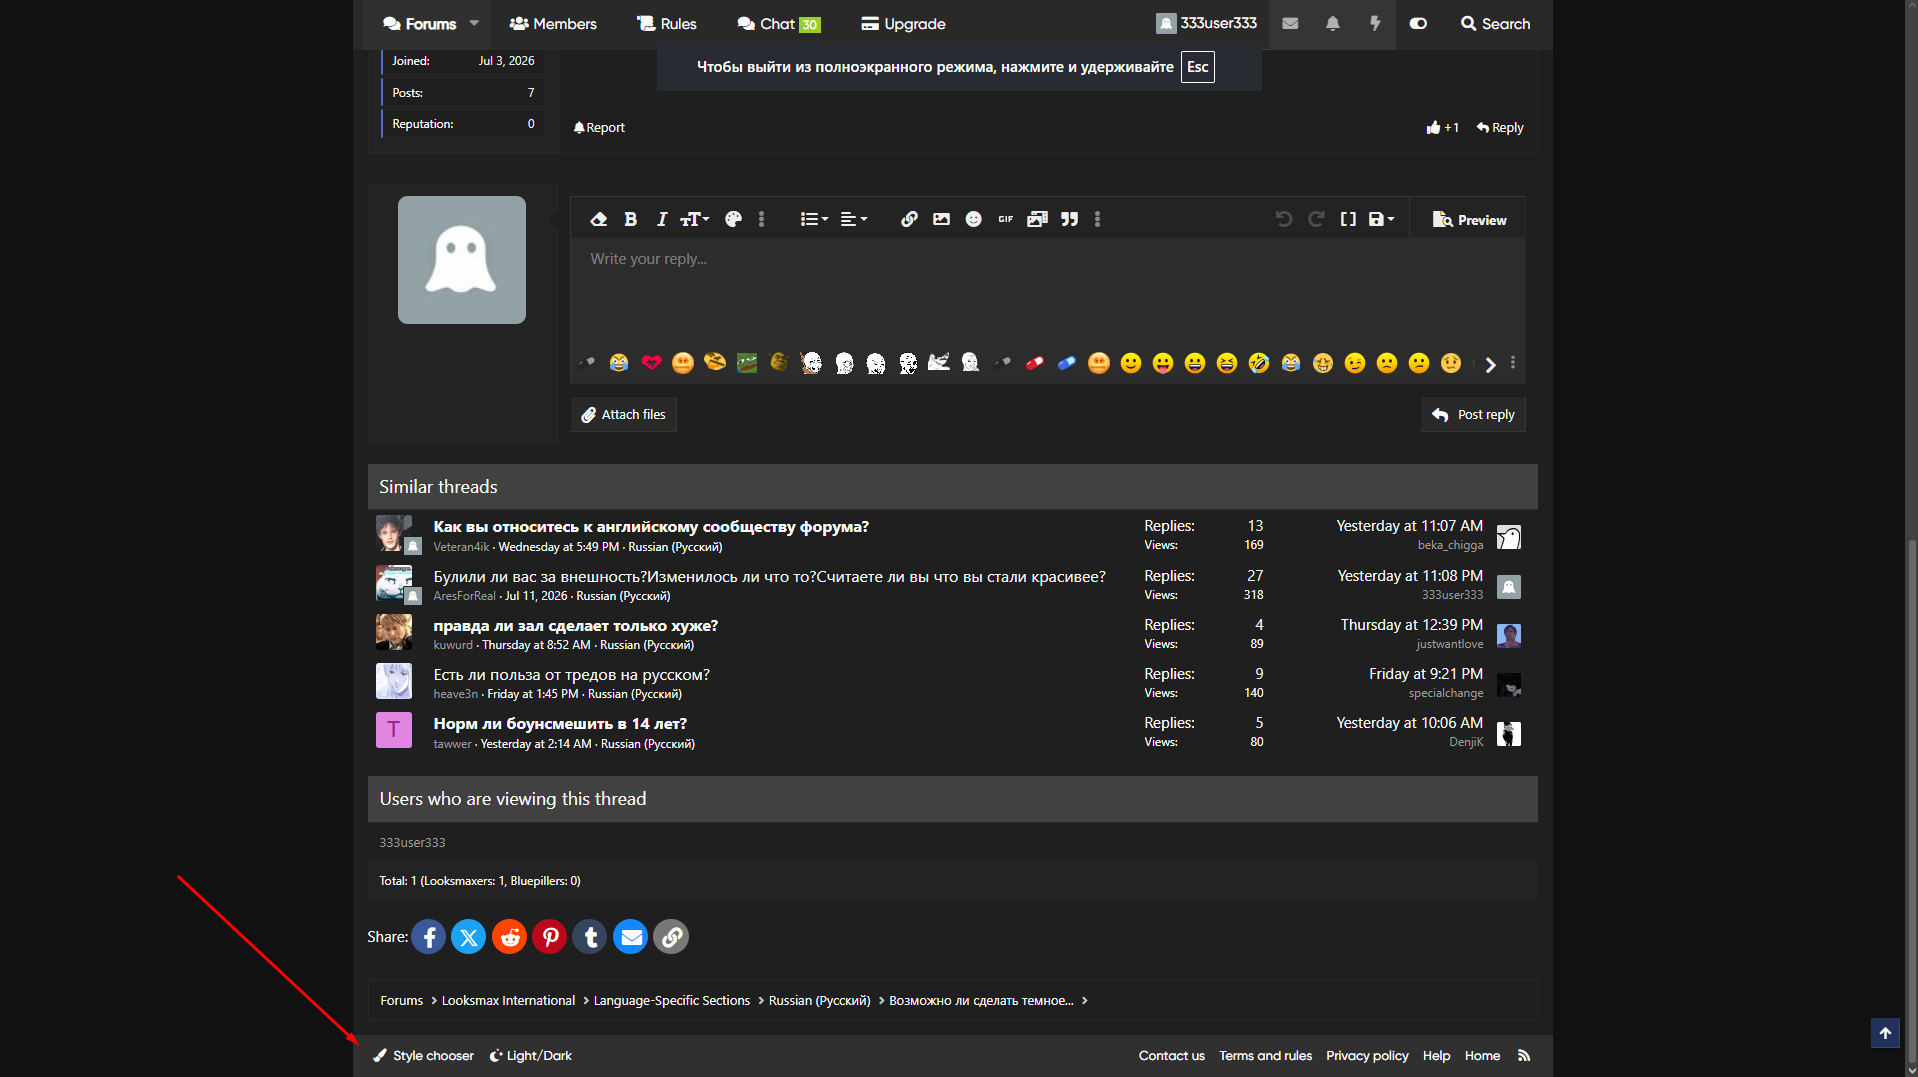
Task: Open the font size dropdown
Action: tap(694, 219)
